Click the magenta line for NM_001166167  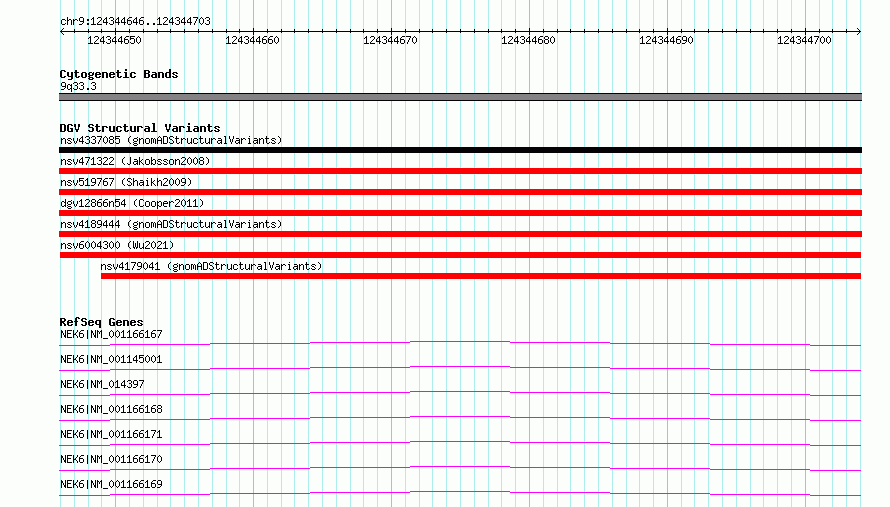[x=460, y=343]
